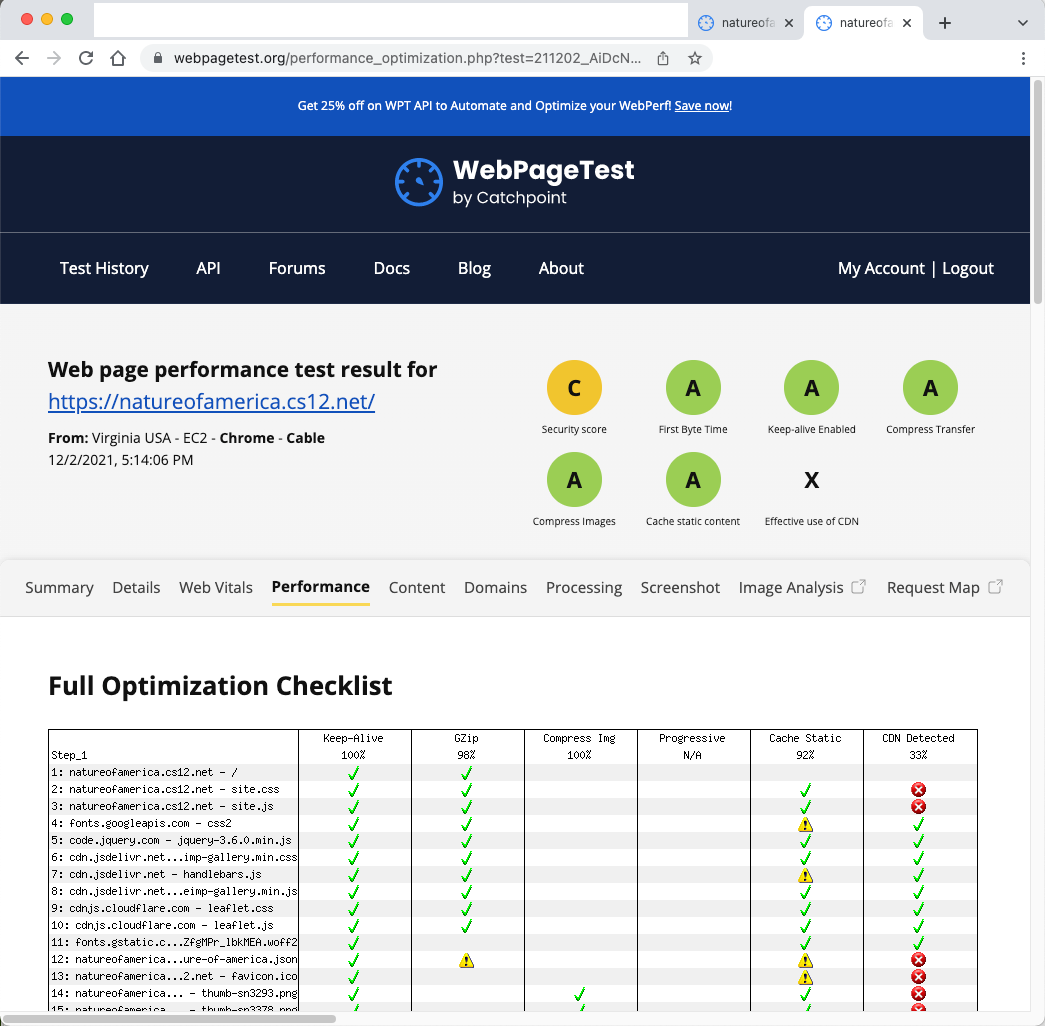The image size is (1045, 1026).
Task: Click the Effective use of CDN X grade
Action: point(811,480)
